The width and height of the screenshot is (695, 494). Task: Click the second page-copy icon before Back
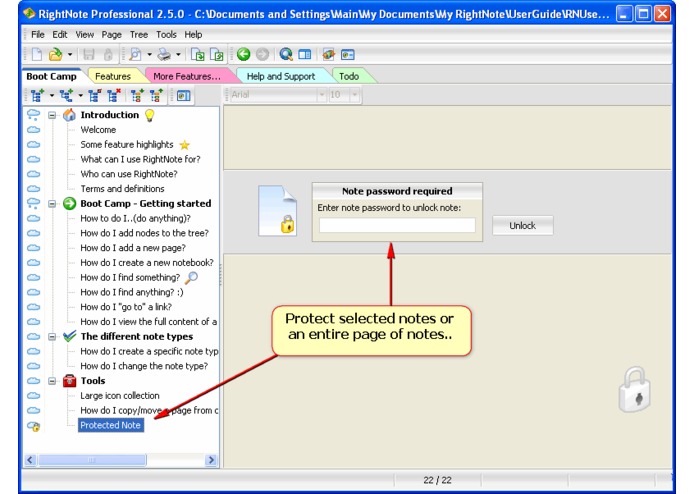coord(217,54)
